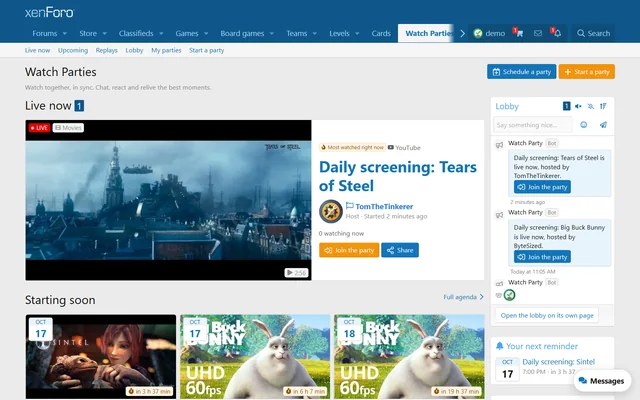Image resolution: width=640 pixels, height=400 pixels.
Task: Click the 'in 19 h 37 min' countdown badge
Action: click(x=457, y=391)
